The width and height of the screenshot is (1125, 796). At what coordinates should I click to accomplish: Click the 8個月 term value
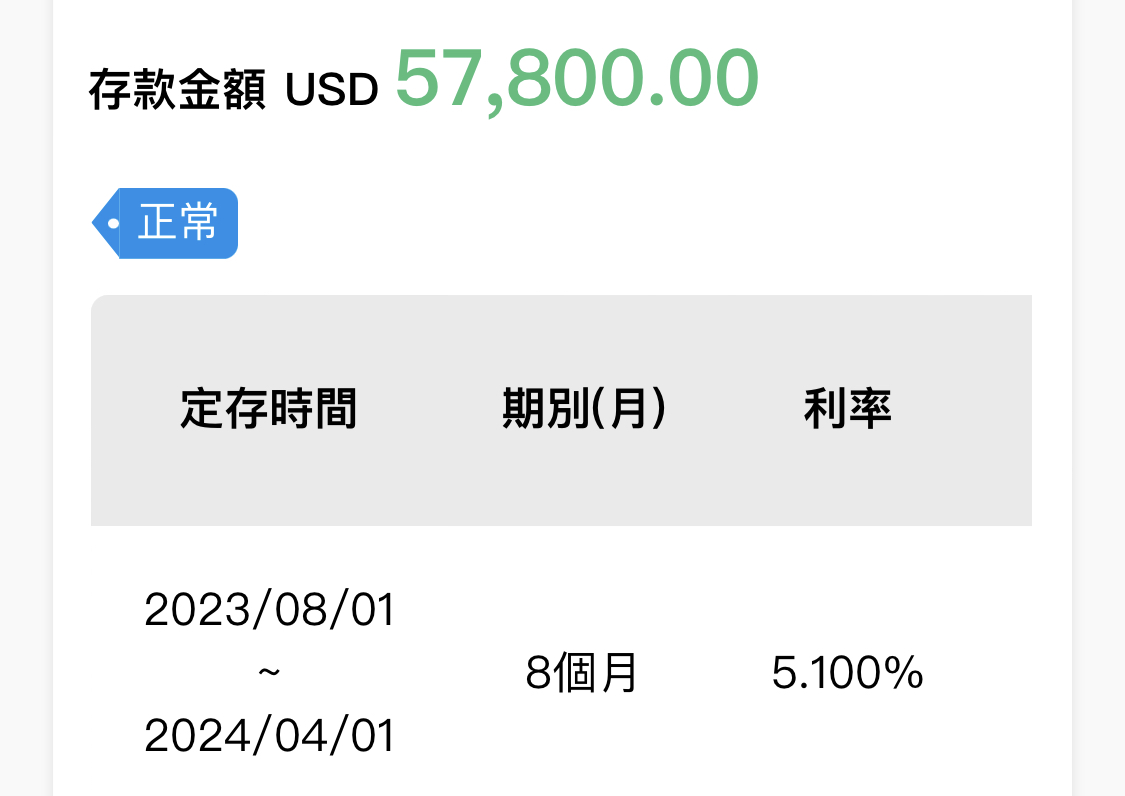coord(582,675)
